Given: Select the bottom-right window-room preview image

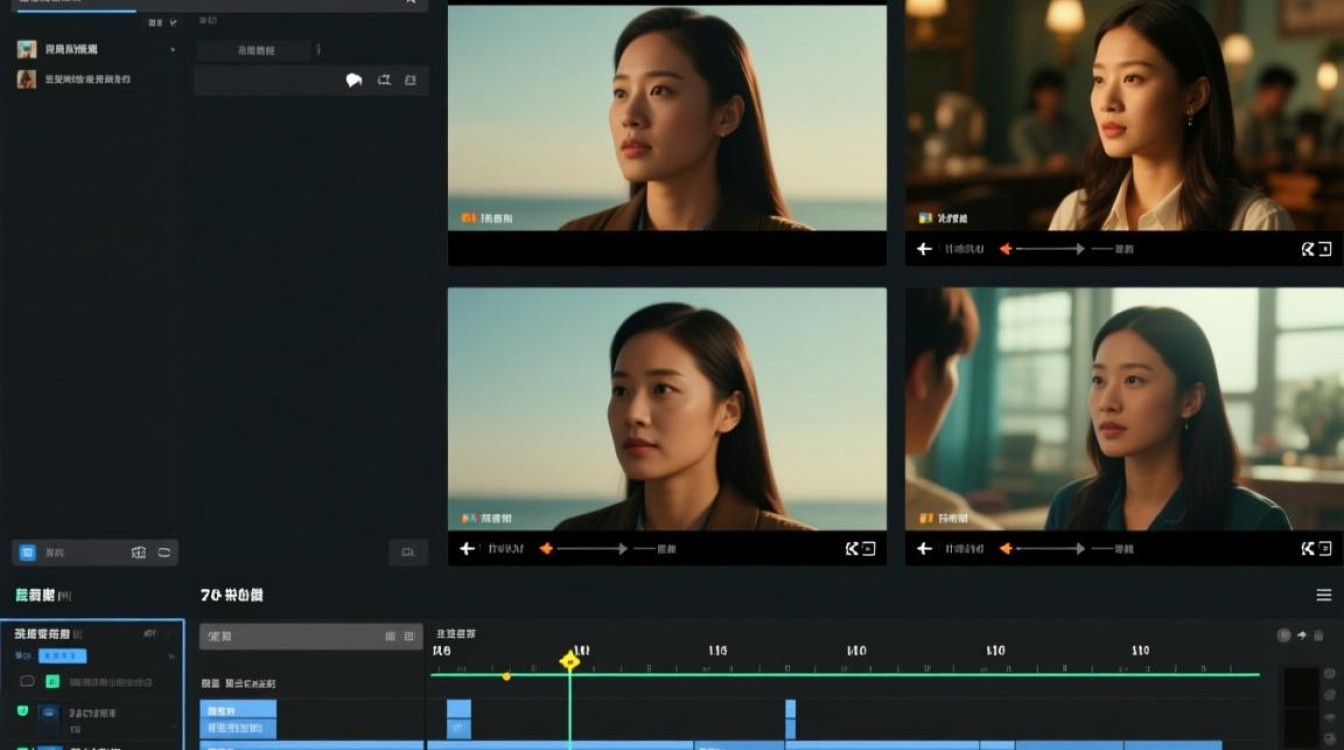Looking at the screenshot, I should 1125,409.
